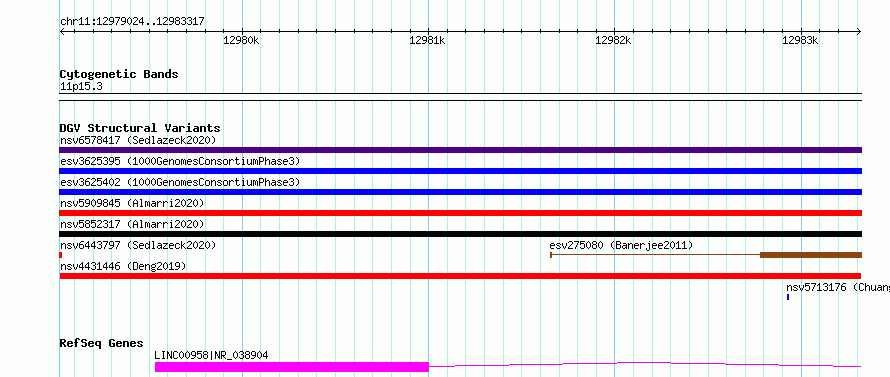Select the thick brown esv275080 block
The width and height of the screenshot is (890, 377).
click(x=811, y=255)
